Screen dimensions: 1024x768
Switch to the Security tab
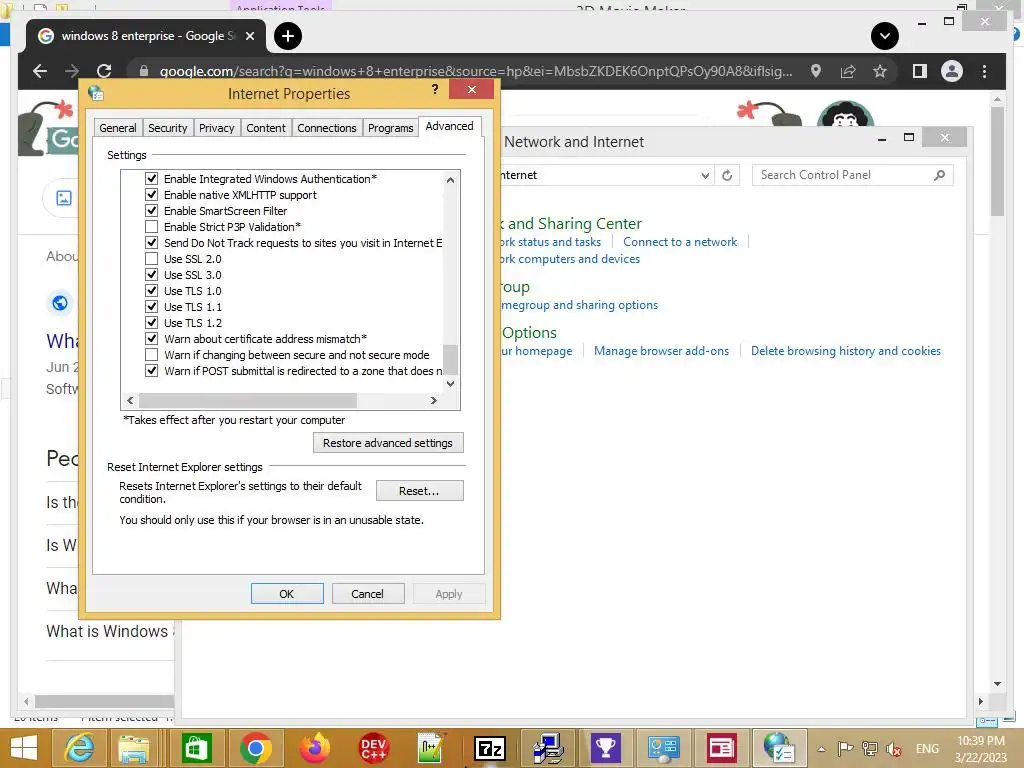[167, 128]
